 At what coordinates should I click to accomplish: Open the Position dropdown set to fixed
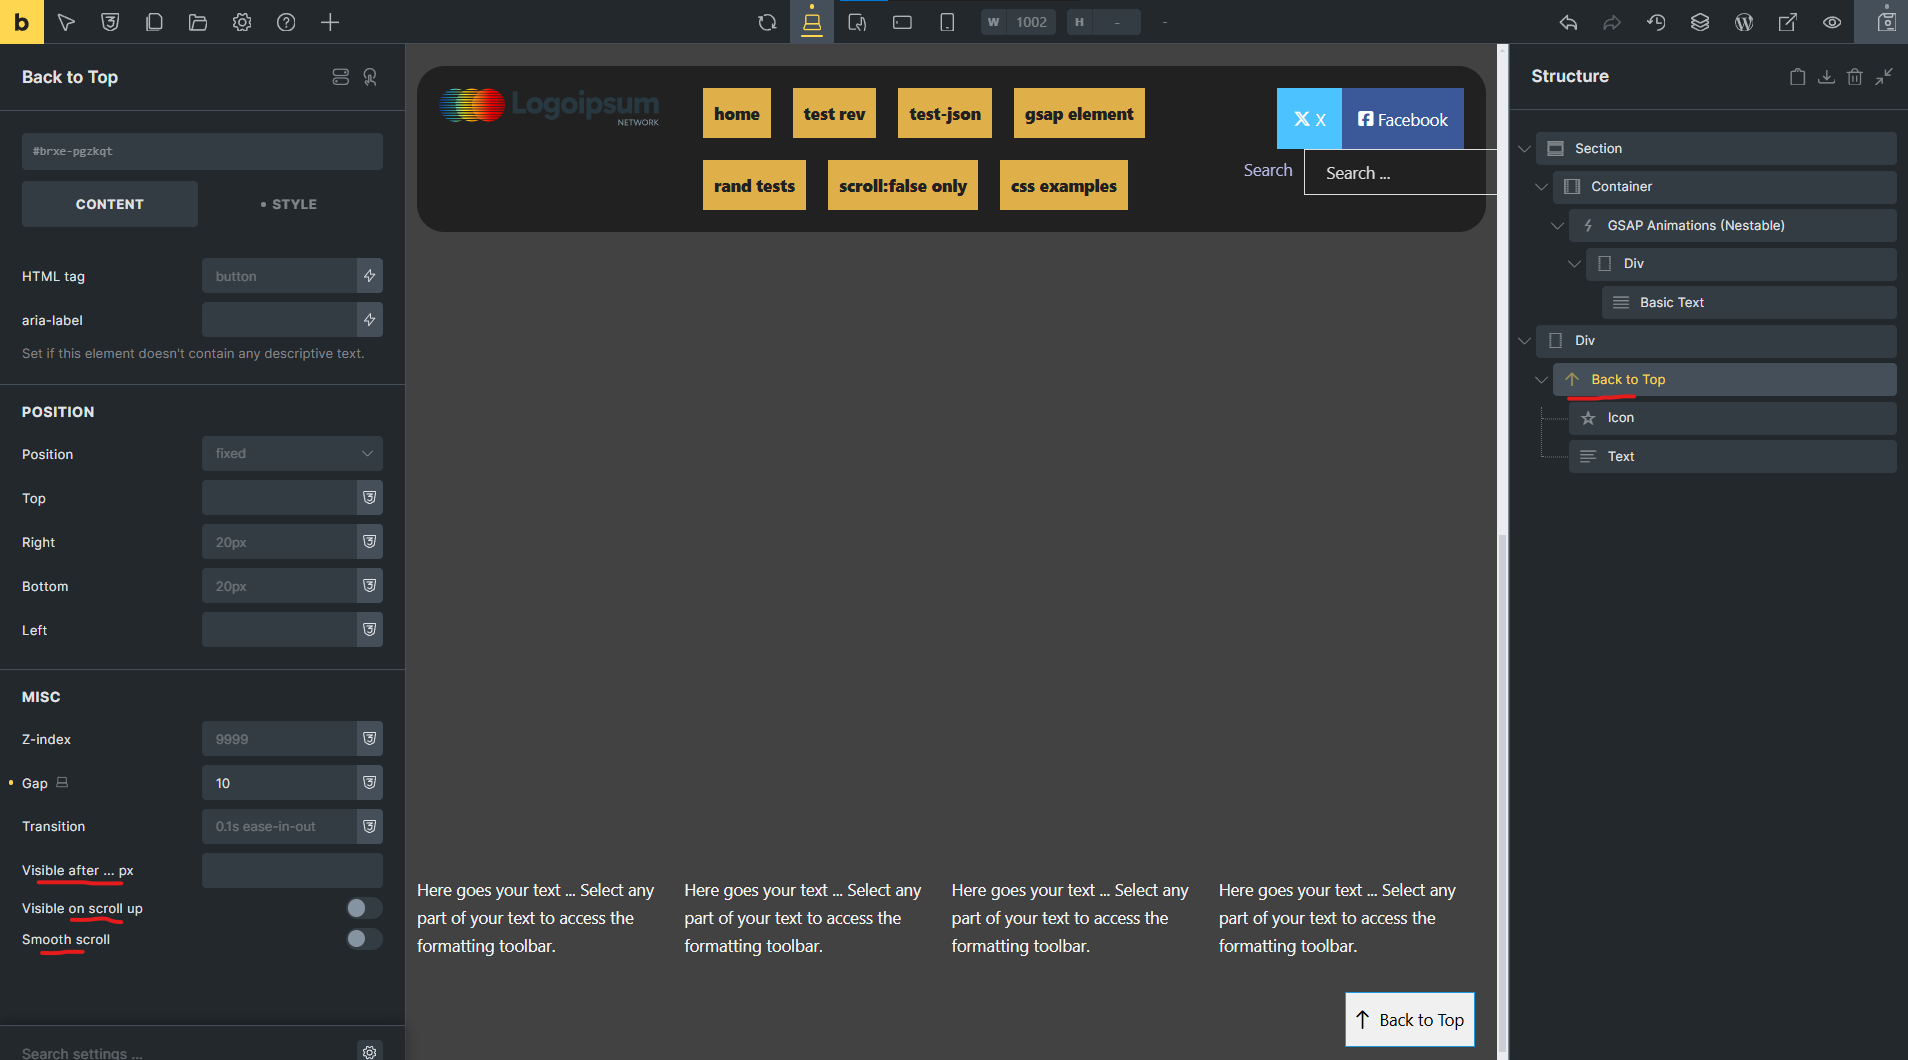click(x=292, y=454)
